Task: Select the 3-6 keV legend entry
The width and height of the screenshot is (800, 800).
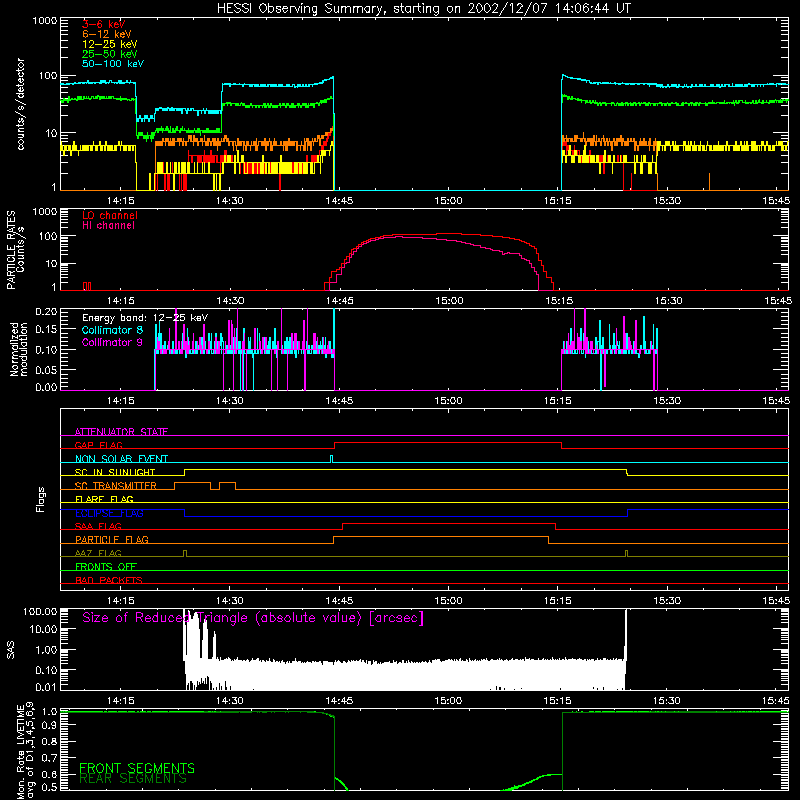Action: [104, 24]
